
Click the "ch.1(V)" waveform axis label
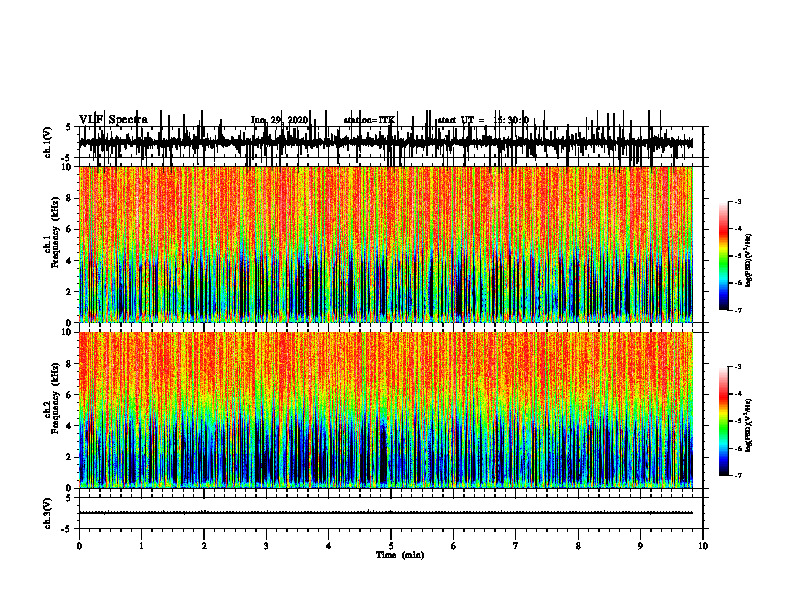coord(48,142)
